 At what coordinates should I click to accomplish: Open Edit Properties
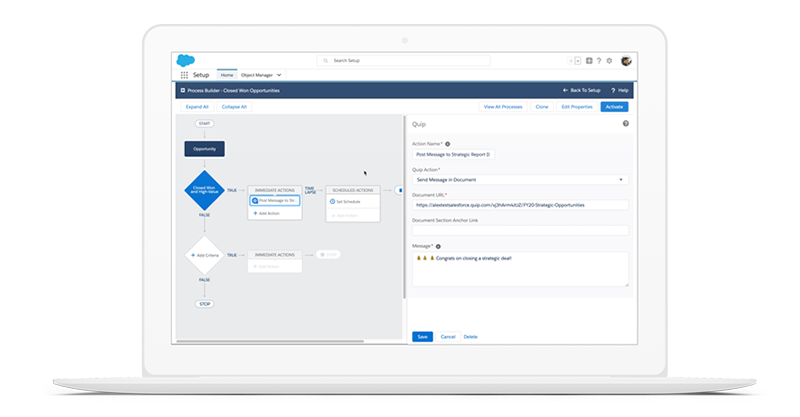[x=577, y=107]
